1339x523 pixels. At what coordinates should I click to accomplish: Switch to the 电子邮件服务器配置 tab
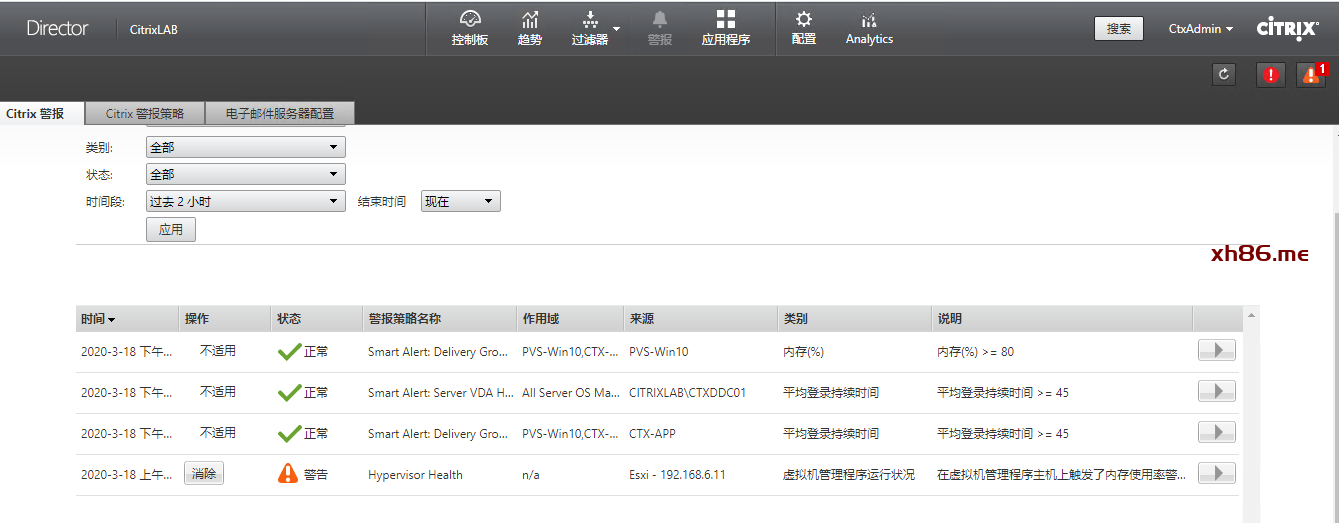tap(280, 113)
